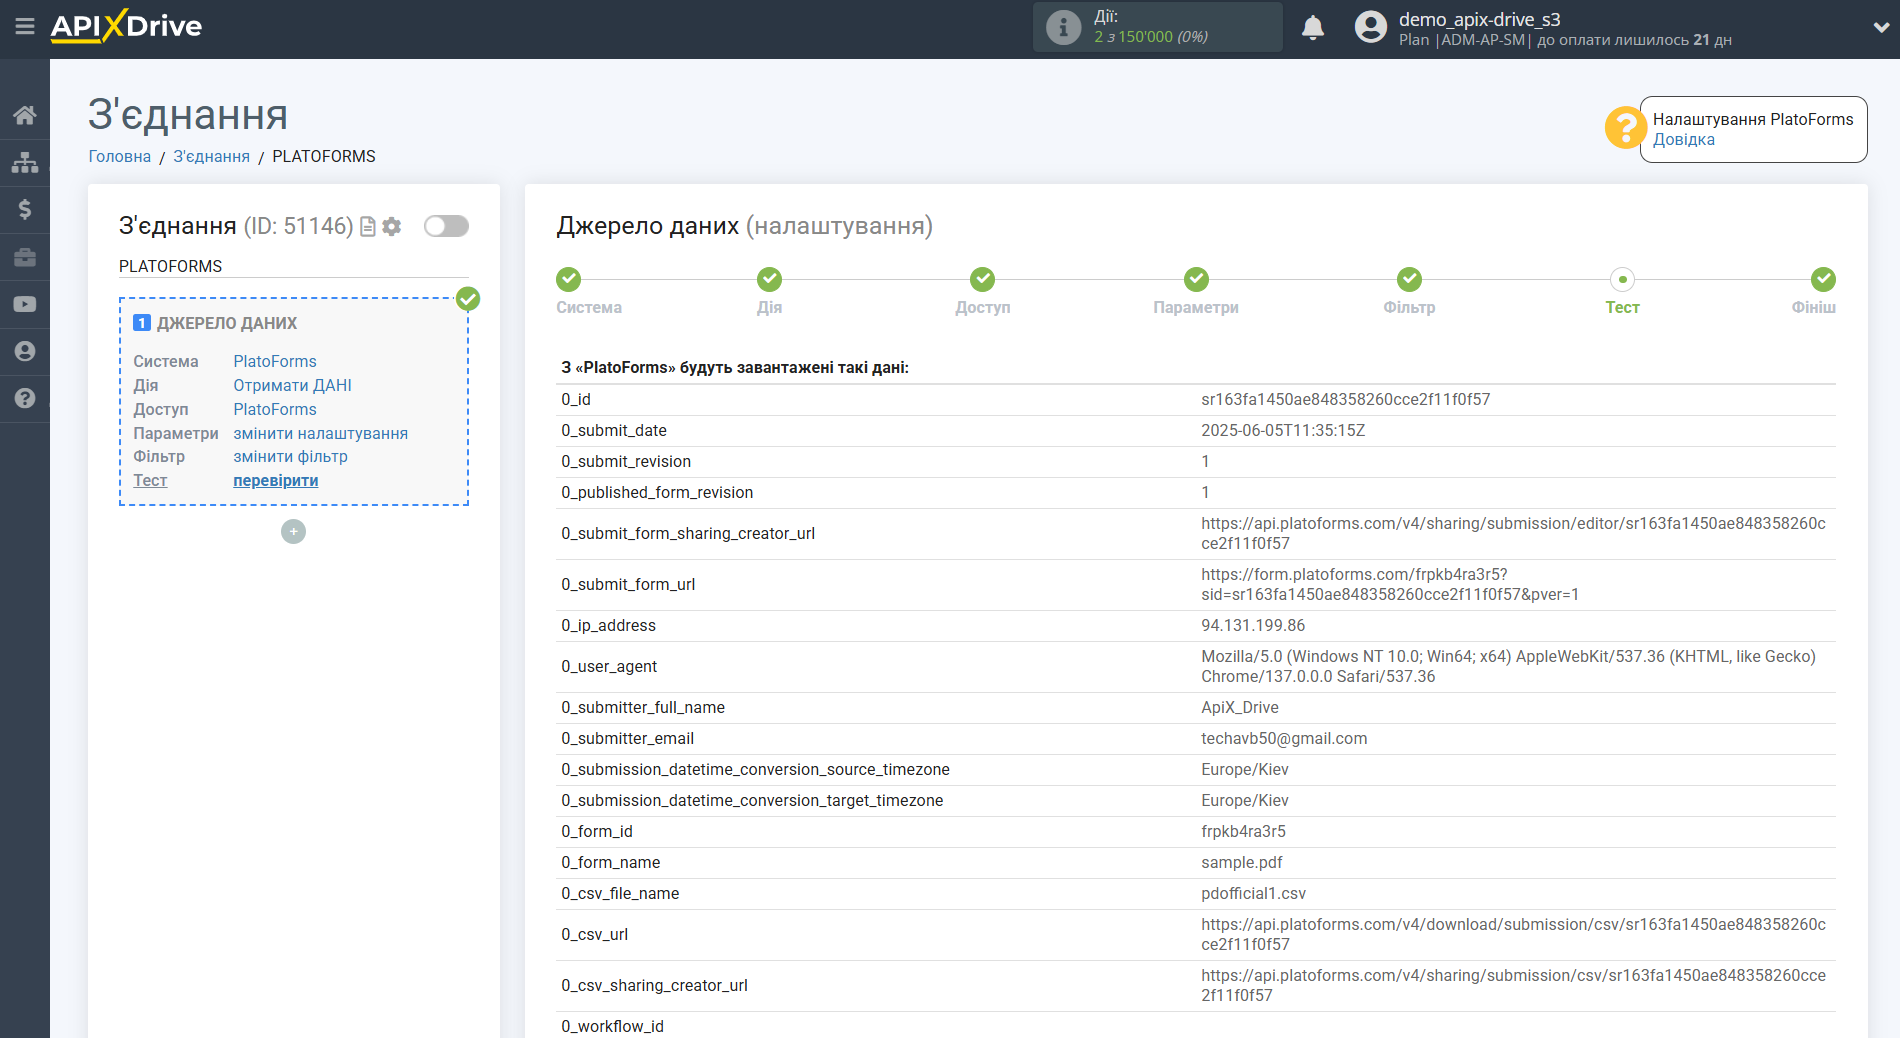The height and width of the screenshot is (1038, 1900).
Task: Click the data source green checkmark badge
Action: [468, 299]
